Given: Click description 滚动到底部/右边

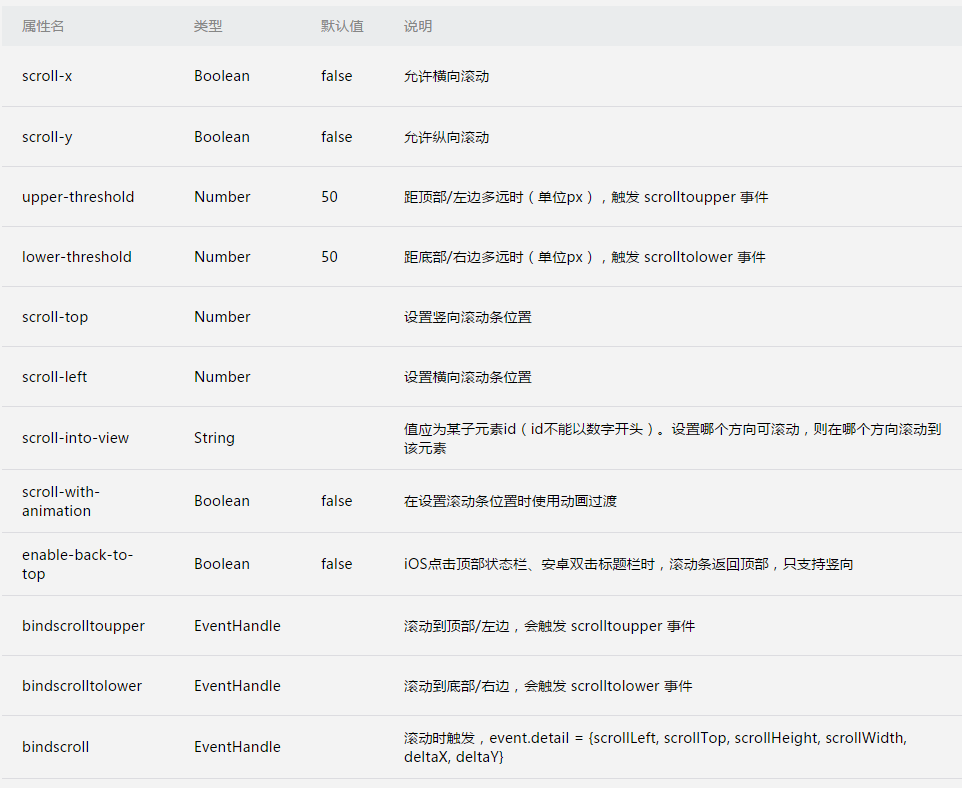Looking at the screenshot, I should (548, 686).
